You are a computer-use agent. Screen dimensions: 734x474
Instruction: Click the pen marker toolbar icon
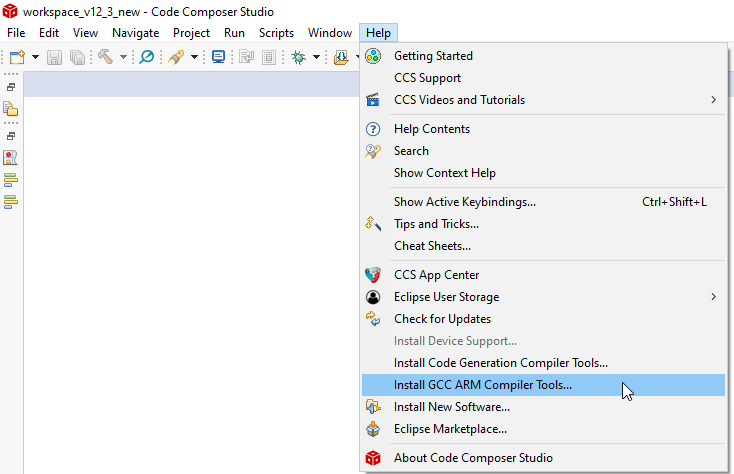point(176,57)
